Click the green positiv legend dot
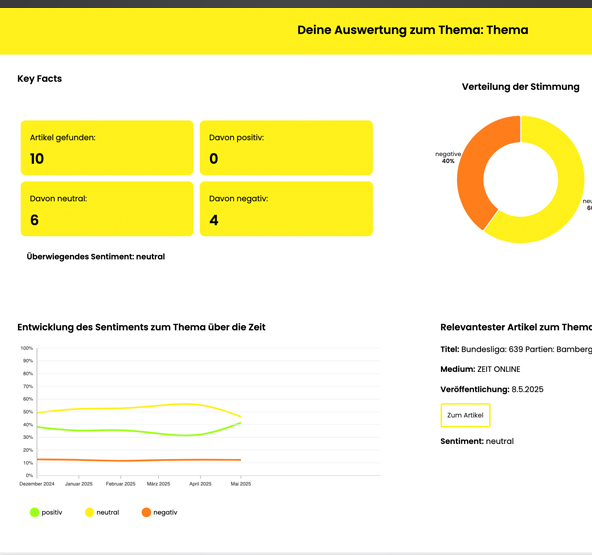This screenshot has width=592, height=555. click(34, 512)
